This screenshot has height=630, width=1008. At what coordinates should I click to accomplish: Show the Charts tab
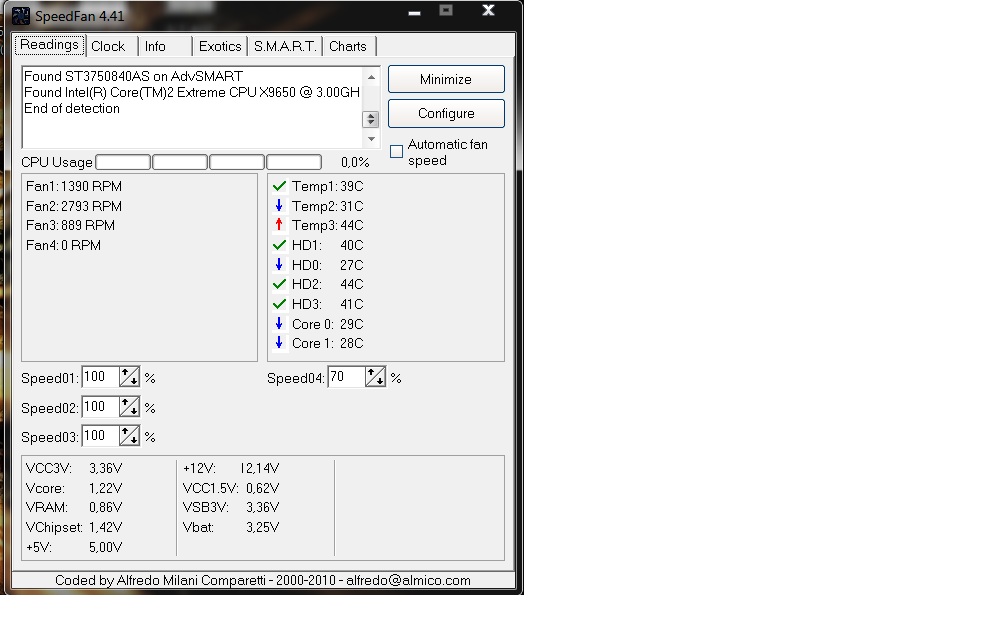point(348,46)
